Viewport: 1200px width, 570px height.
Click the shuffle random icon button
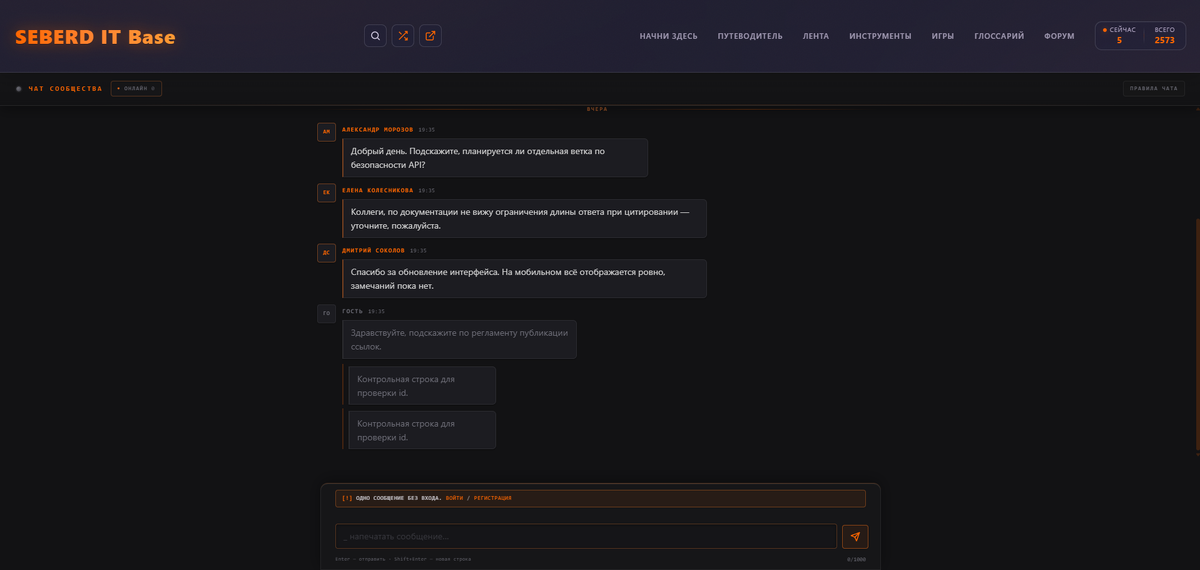(403, 36)
